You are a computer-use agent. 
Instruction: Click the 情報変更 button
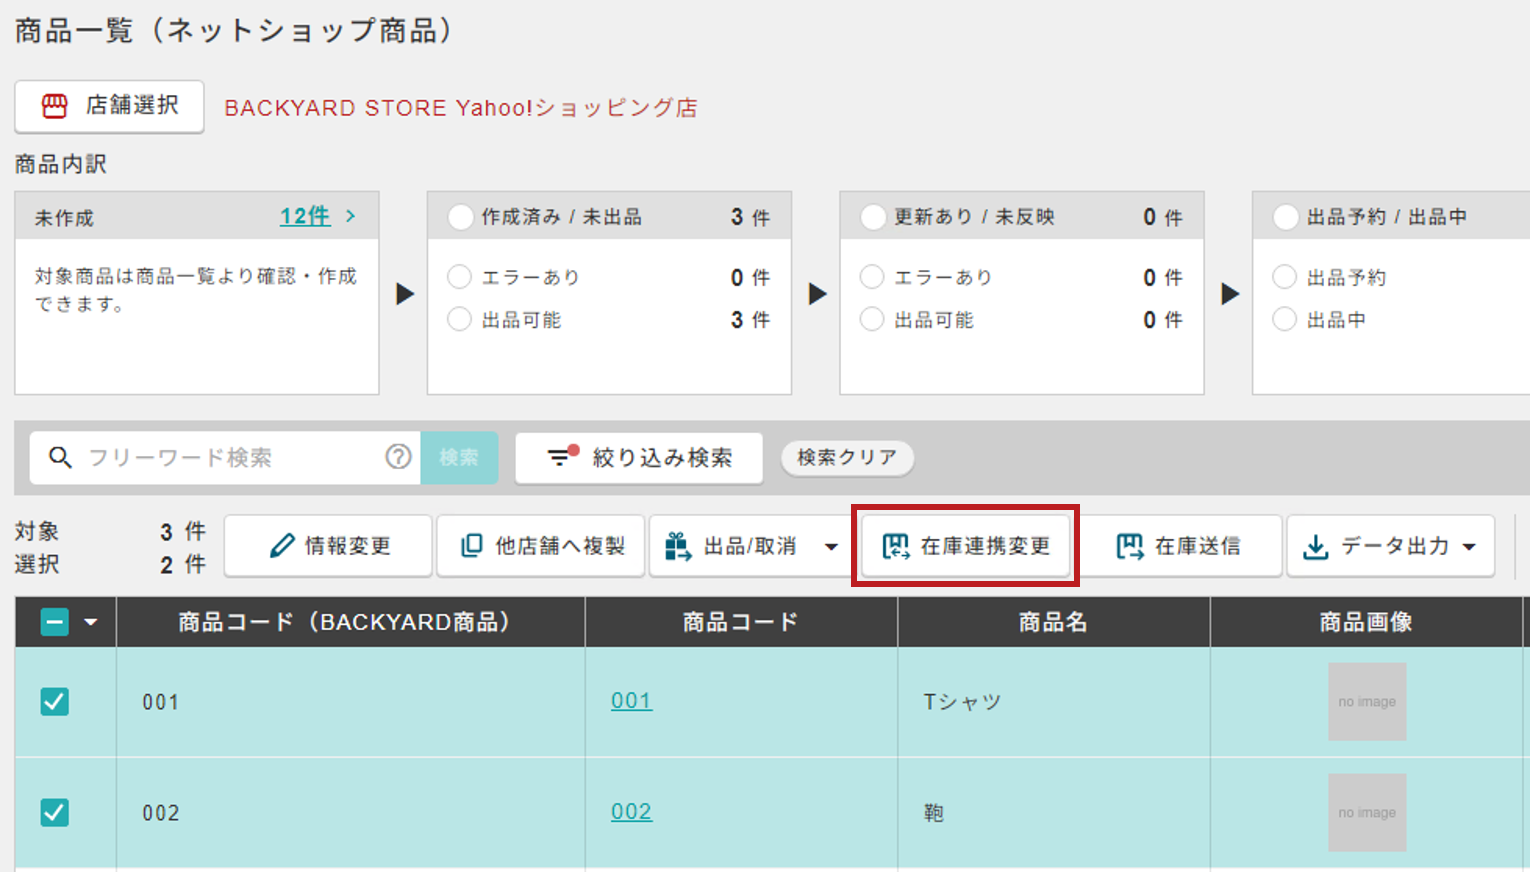click(328, 546)
